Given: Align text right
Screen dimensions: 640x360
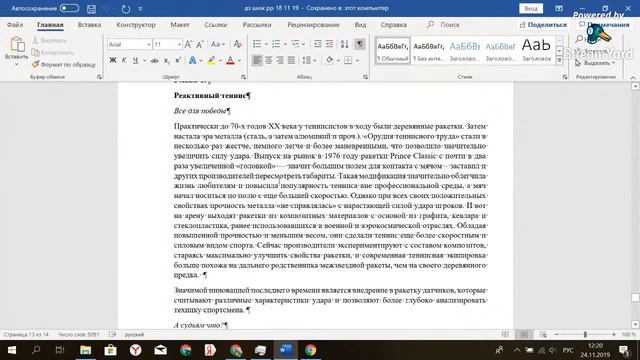Looking at the screenshot, I should pyautogui.click(x=280, y=60).
